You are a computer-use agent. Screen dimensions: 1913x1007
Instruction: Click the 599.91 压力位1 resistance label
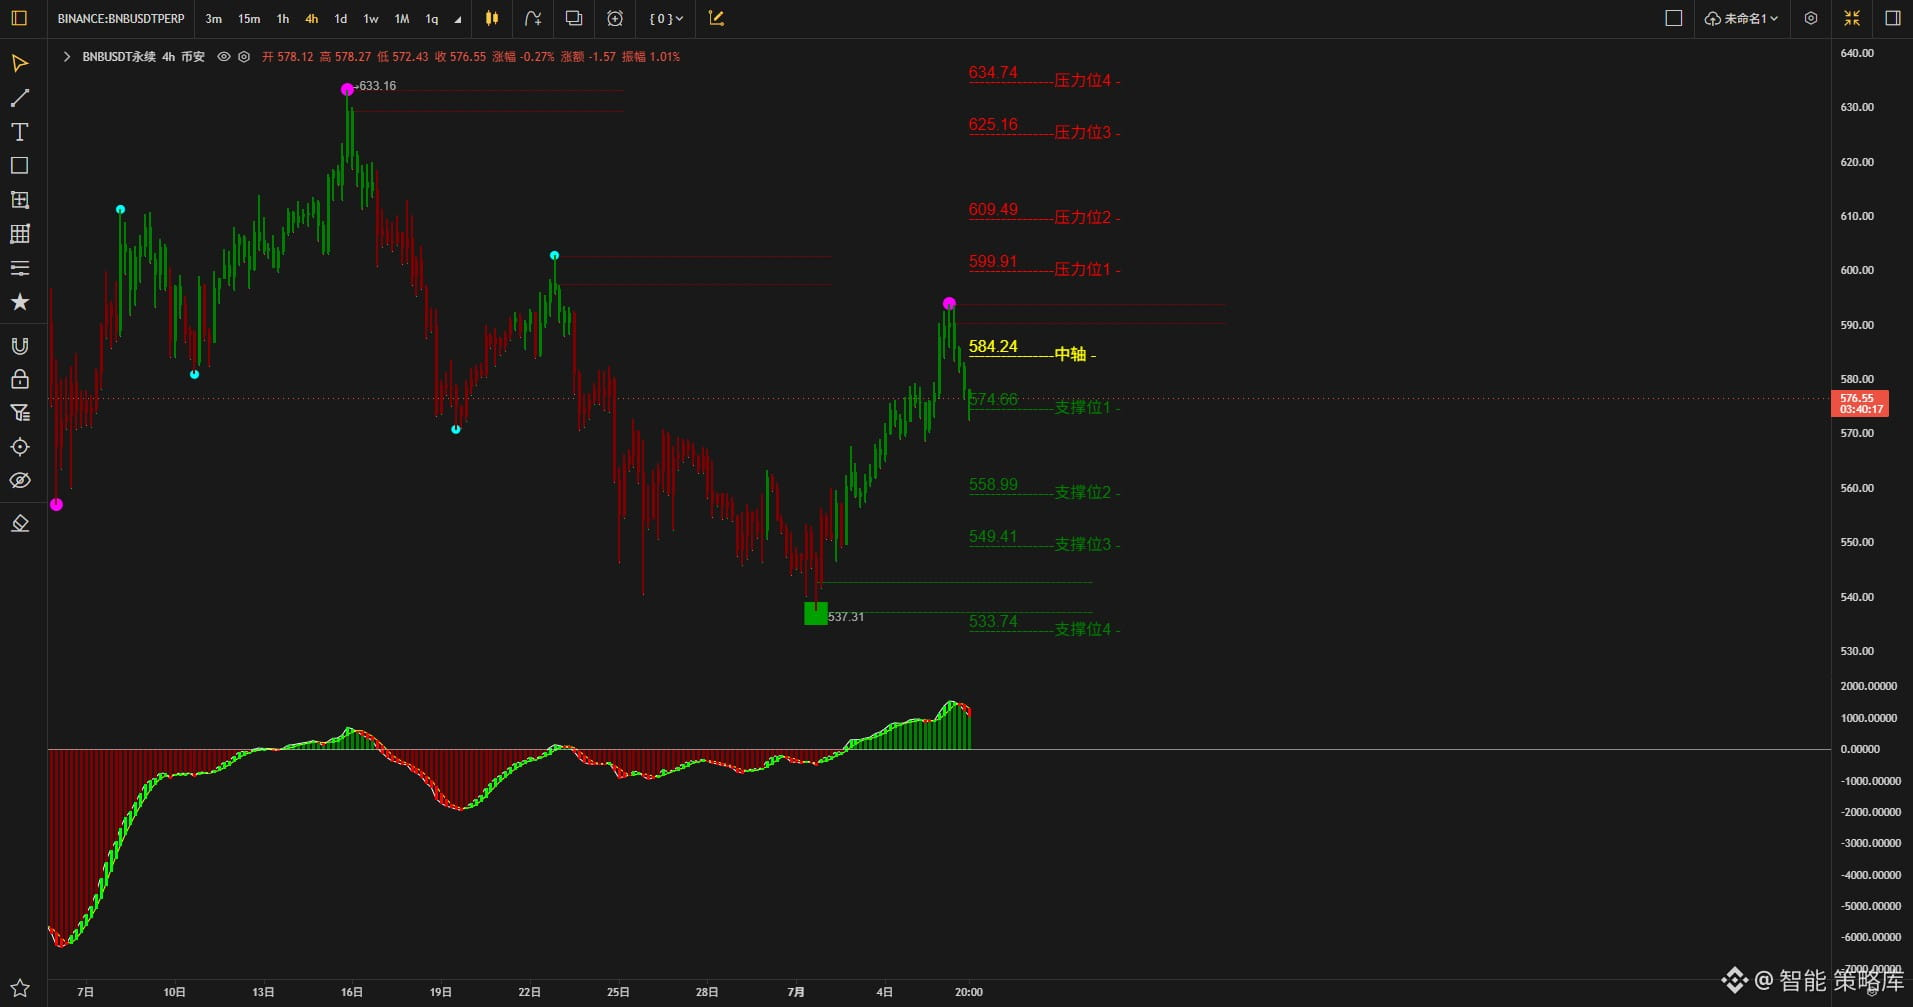pyautogui.click(x=1044, y=265)
